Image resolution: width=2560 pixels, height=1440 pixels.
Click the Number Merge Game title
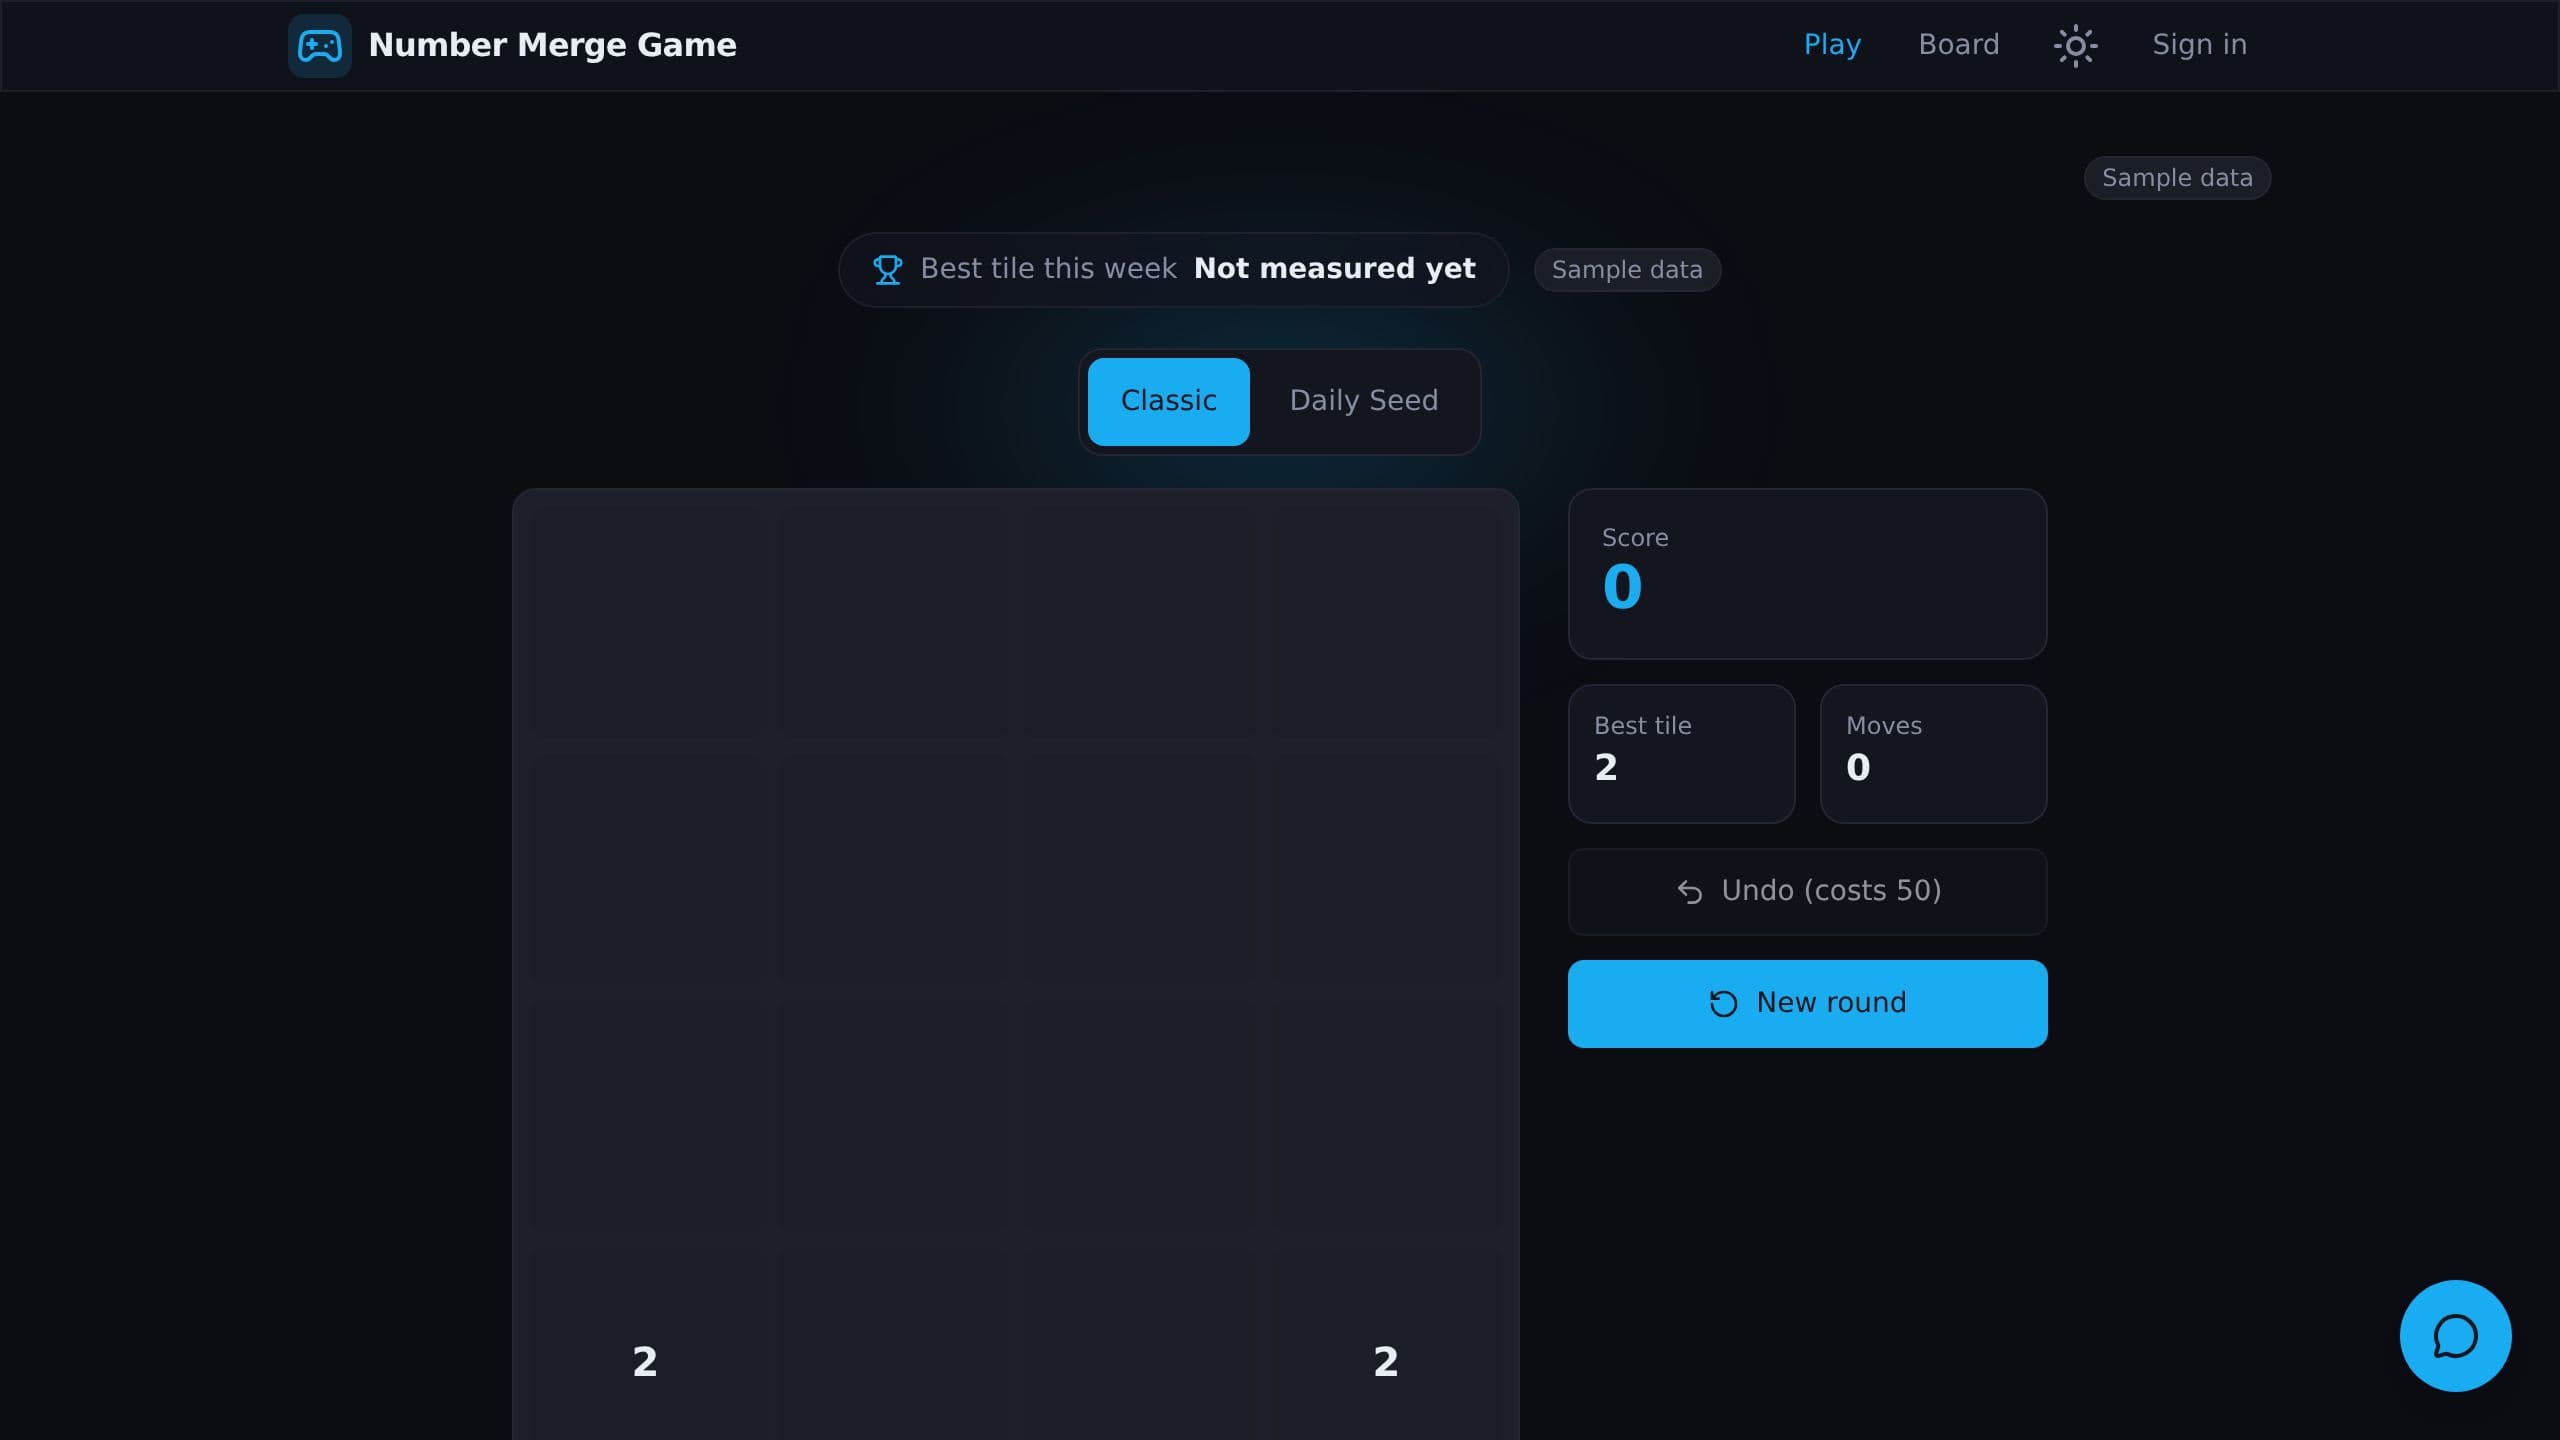552,45
